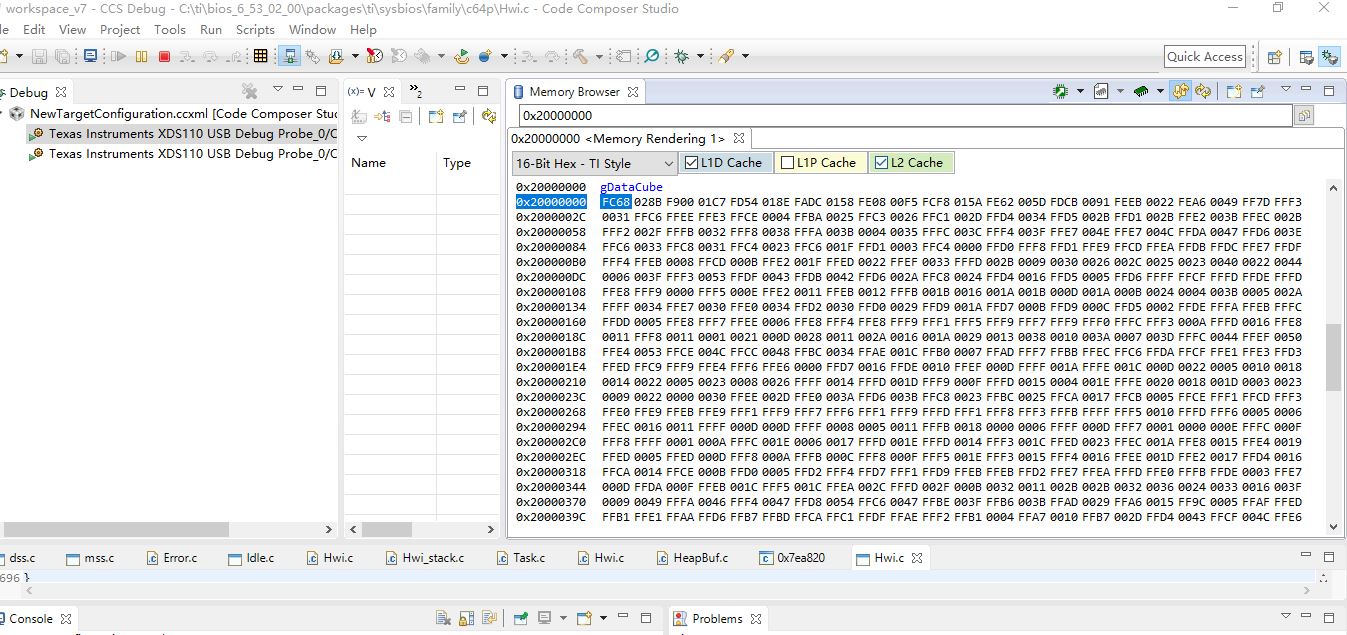Viewport: 1347px width, 635px height.
Task: Disable the L1D Cache checkbox
Action: coord(692,162)
